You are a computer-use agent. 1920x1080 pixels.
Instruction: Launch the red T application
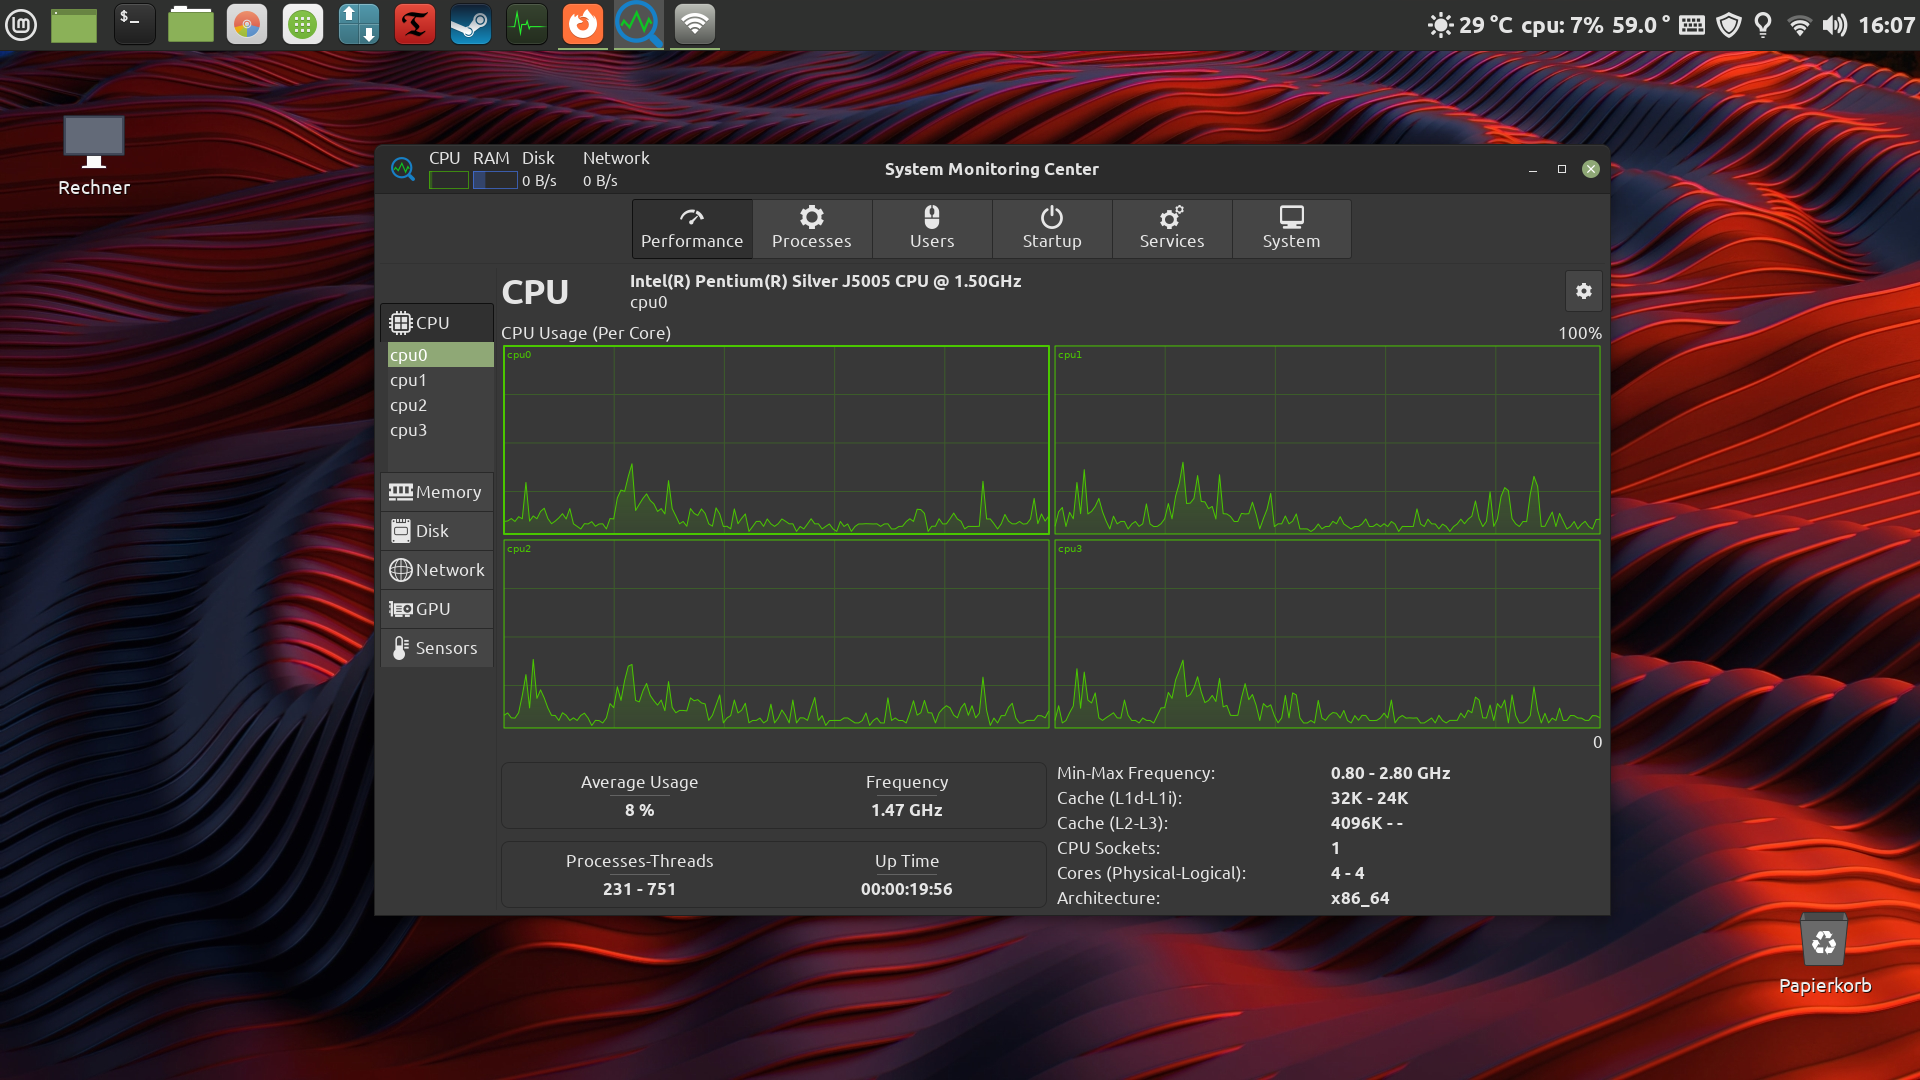(x=414, y=24)
